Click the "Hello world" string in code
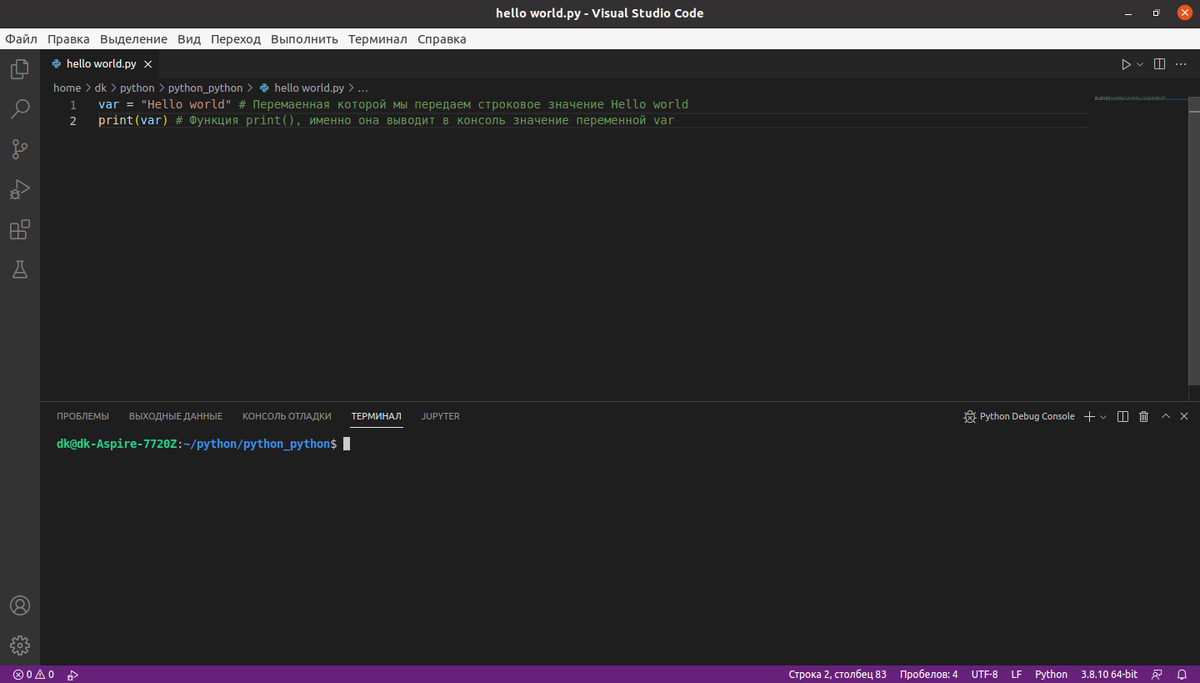 187,104
